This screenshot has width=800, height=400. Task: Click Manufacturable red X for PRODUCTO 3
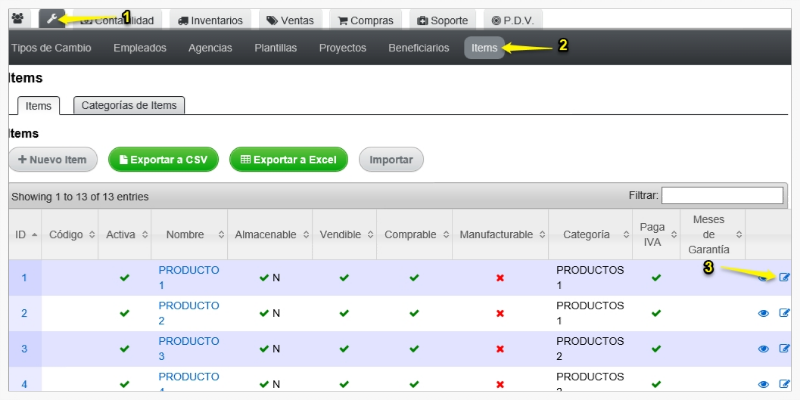pyautogui.click(x=500, y=349)
